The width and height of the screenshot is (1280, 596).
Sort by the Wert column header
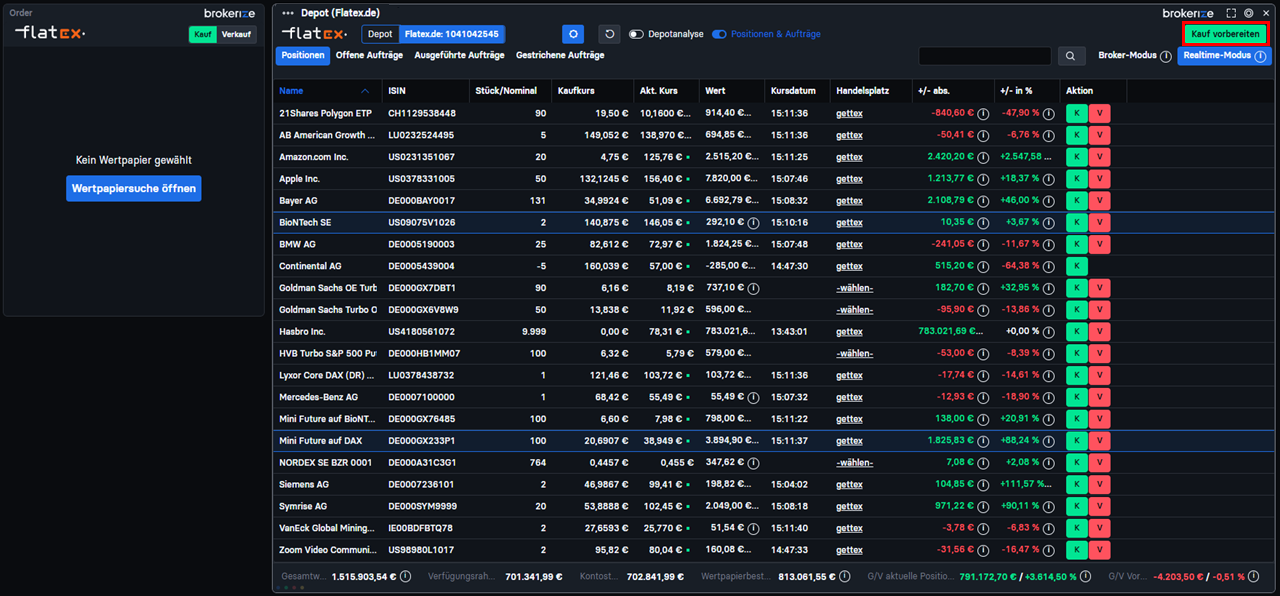pos(715,91)
